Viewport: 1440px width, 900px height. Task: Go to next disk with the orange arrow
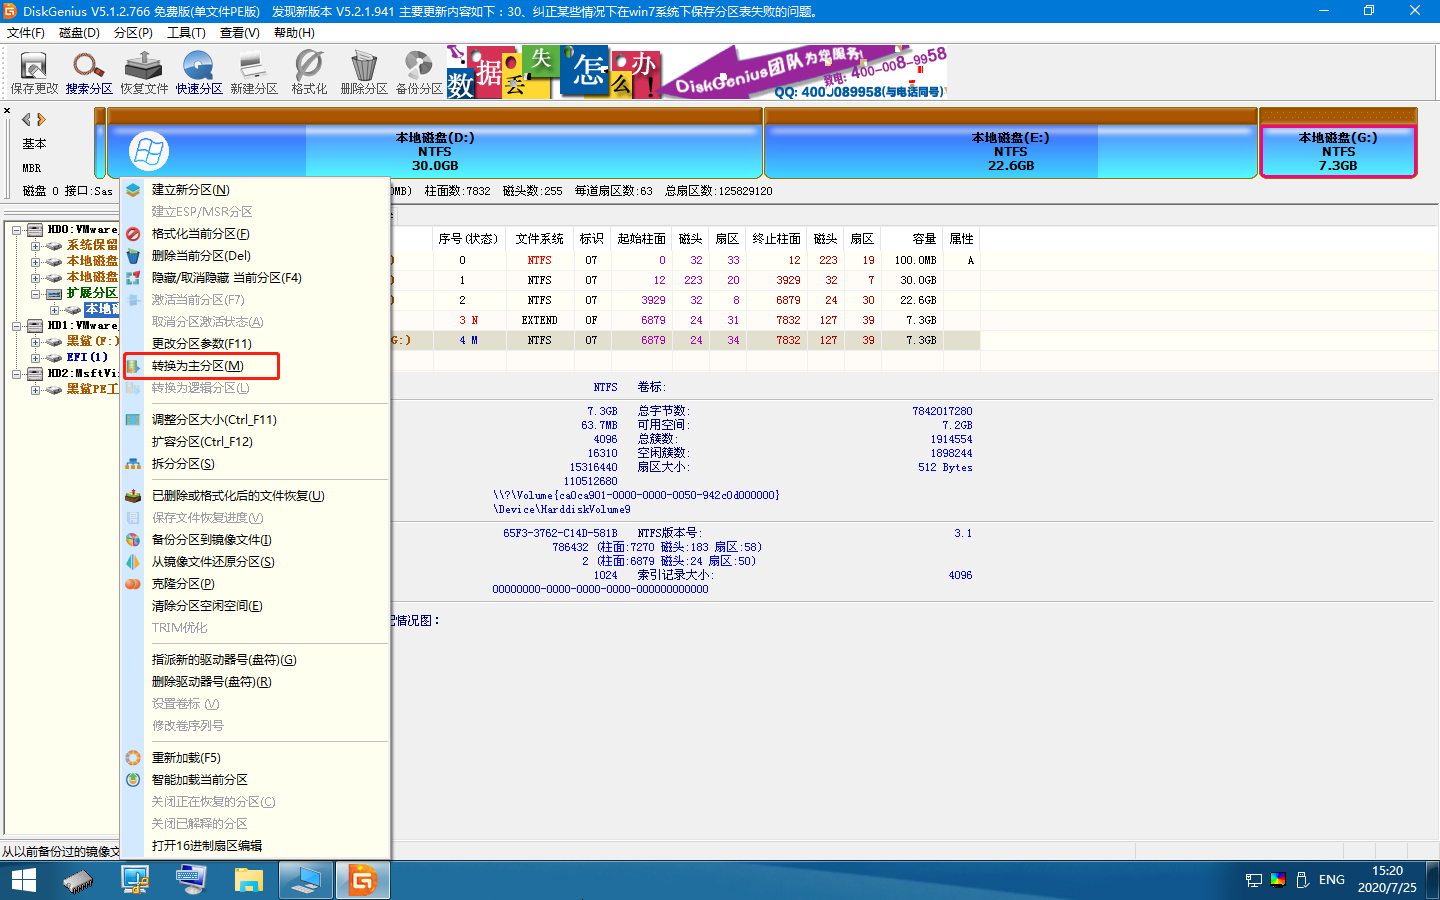pyautogui.click(x=41, y=119)
